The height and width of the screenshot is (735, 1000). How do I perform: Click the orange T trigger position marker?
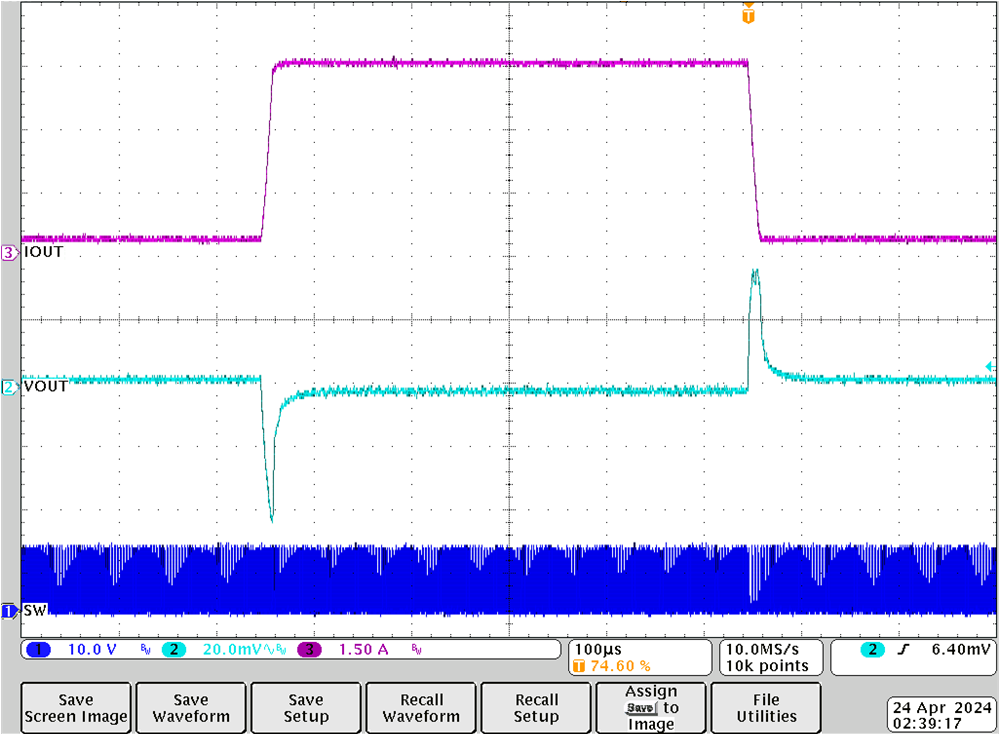[x=747, y=16]
